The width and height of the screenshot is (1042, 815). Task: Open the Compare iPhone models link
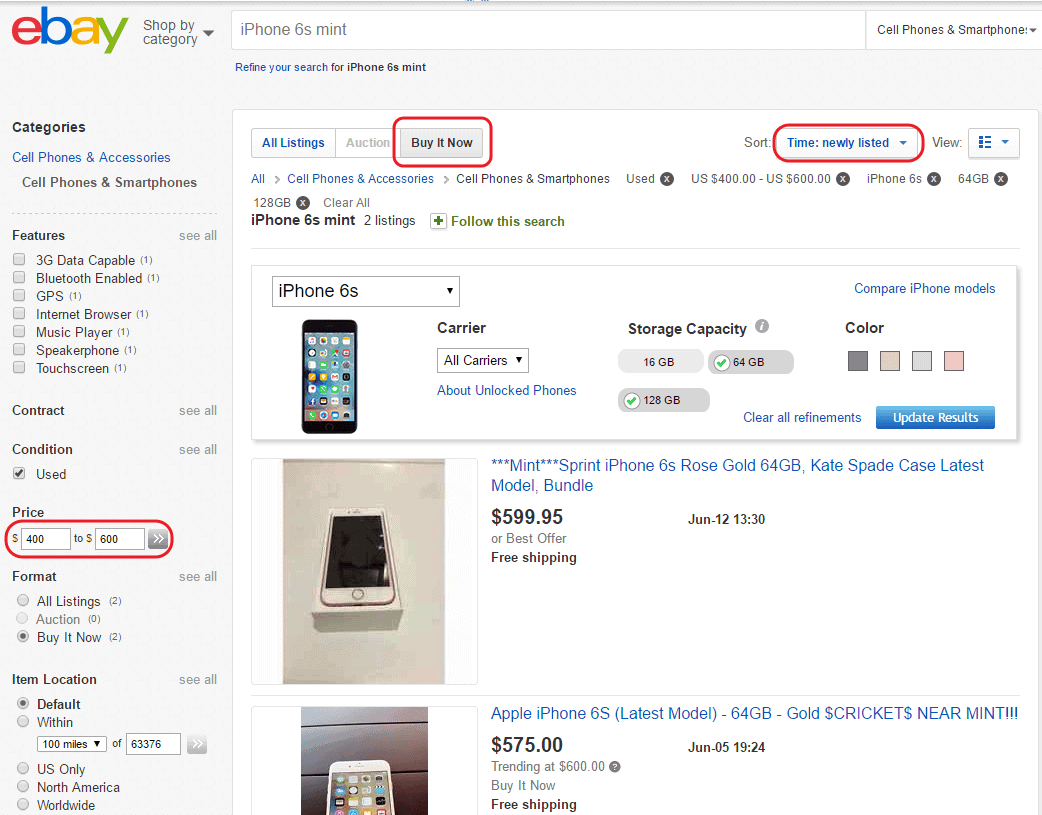(924, 288)
